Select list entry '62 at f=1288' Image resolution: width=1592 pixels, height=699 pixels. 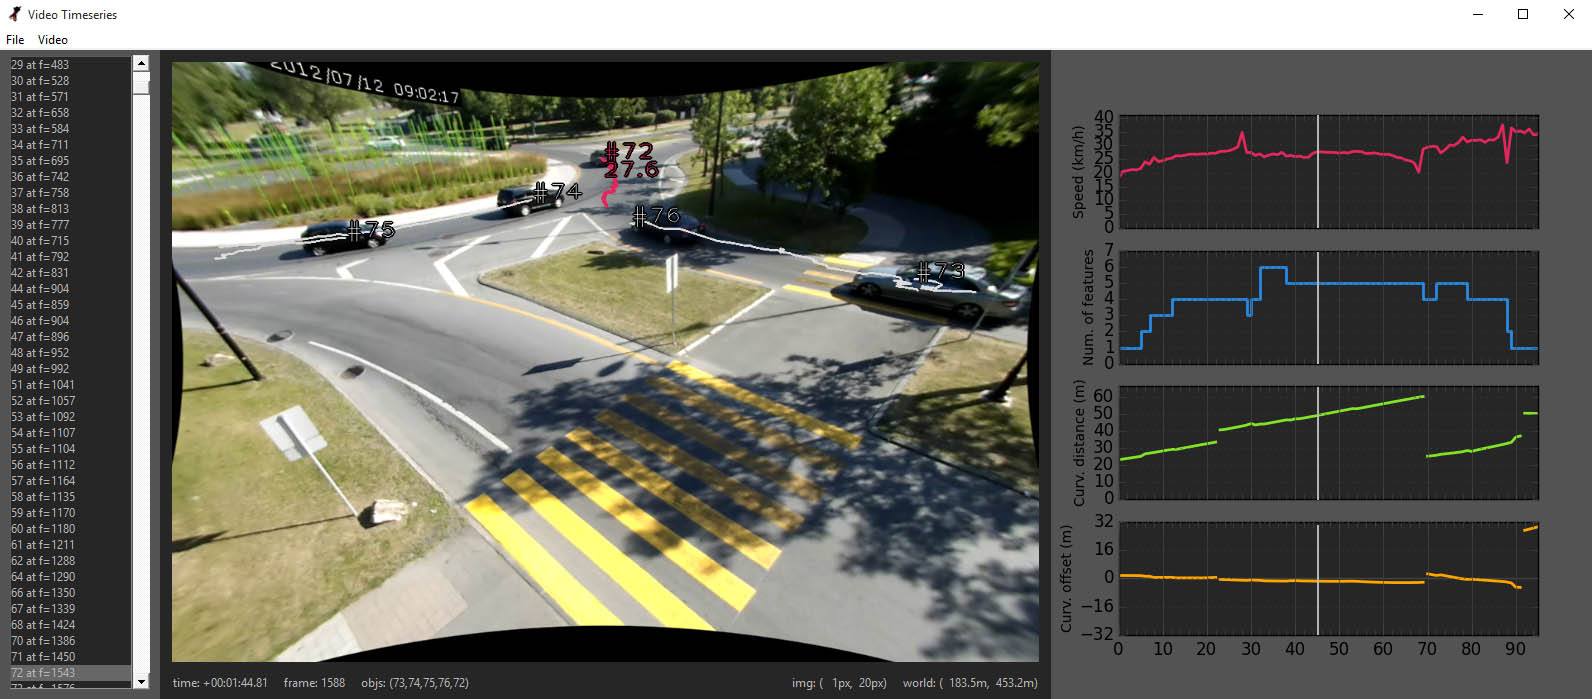70,561
